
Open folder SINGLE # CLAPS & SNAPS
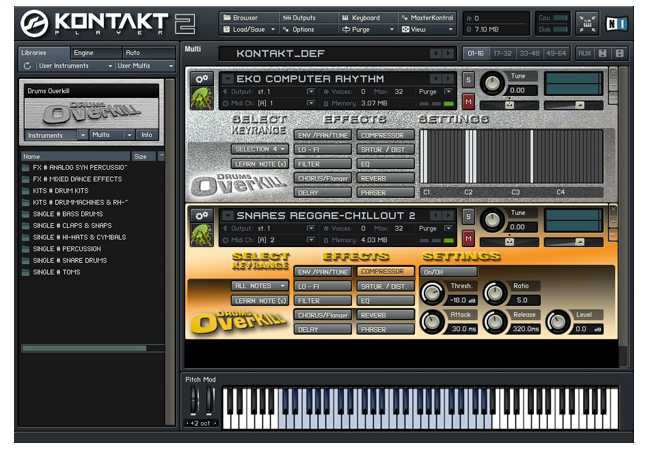(67, 225)
